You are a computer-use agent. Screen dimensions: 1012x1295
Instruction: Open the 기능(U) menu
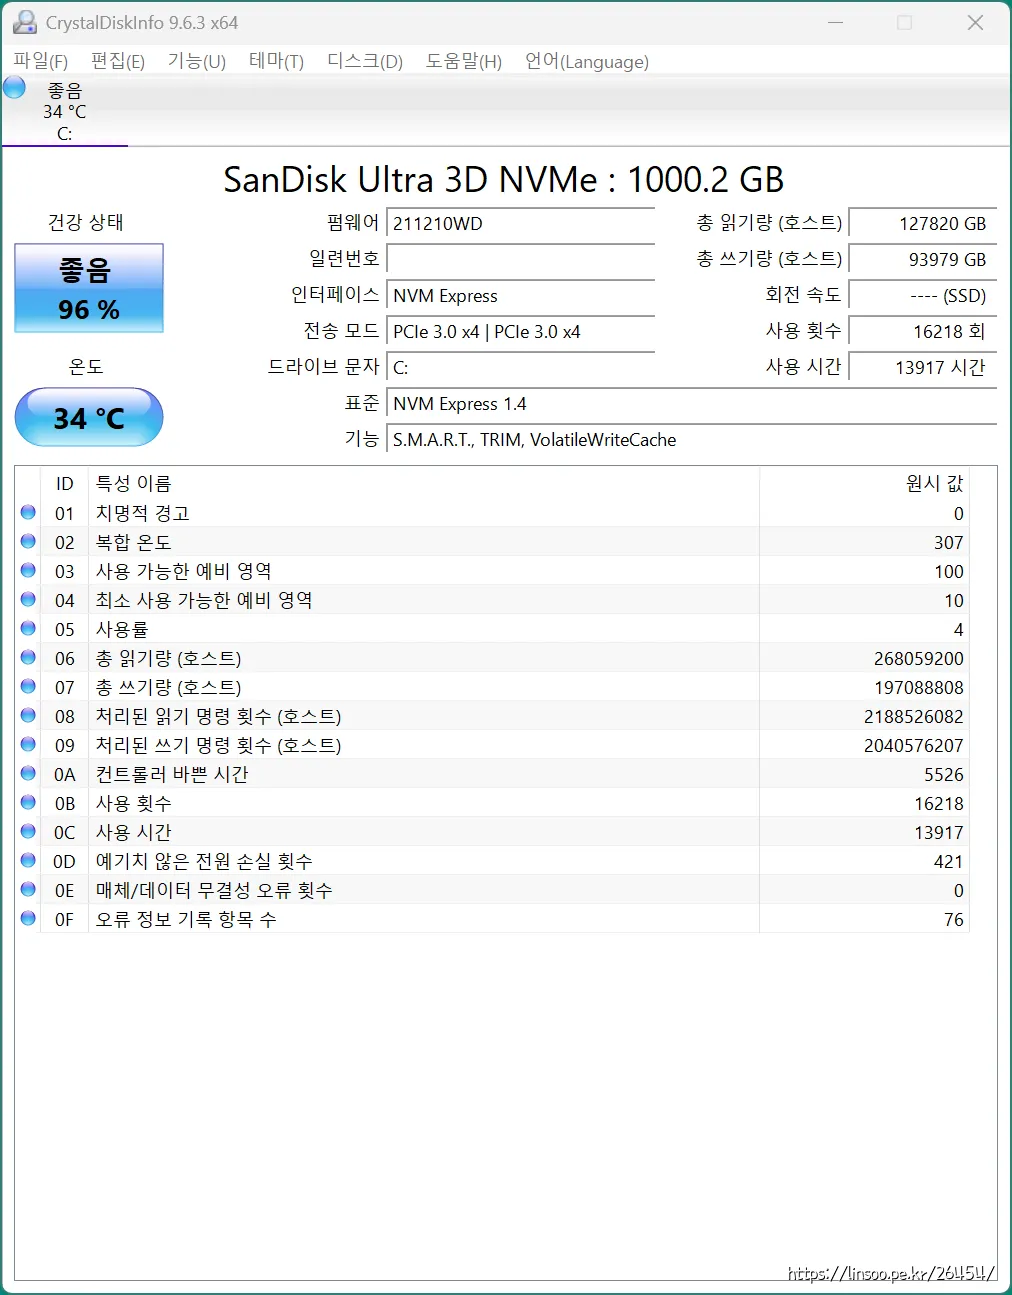click(x=197, y=61)
